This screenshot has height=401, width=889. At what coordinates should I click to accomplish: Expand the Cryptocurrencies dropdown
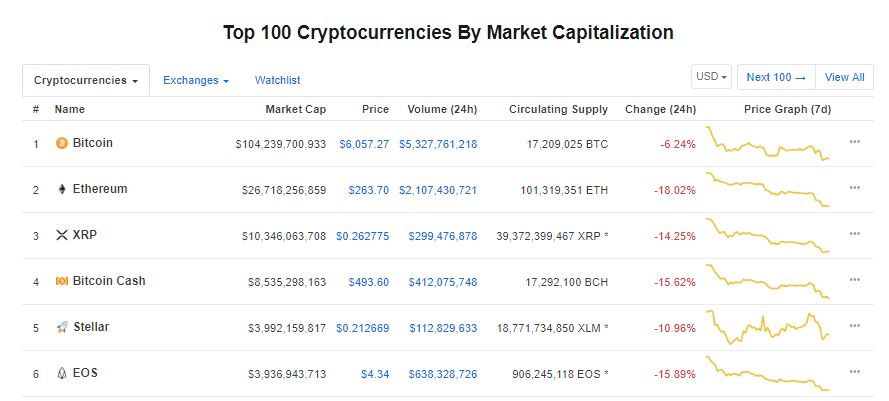tap(86, 81)
